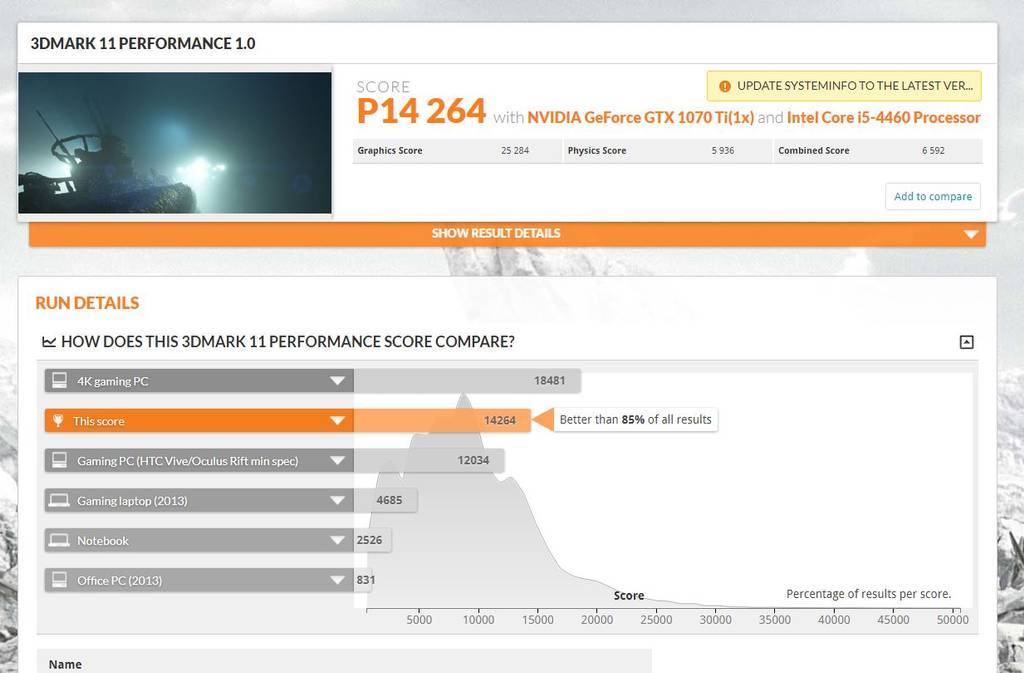Expand the Gaming PC (HTC Vive/Oculus Rift) arrow
Screen dimensions: 1024x673
pyautogui.click(x=337, y=460)
